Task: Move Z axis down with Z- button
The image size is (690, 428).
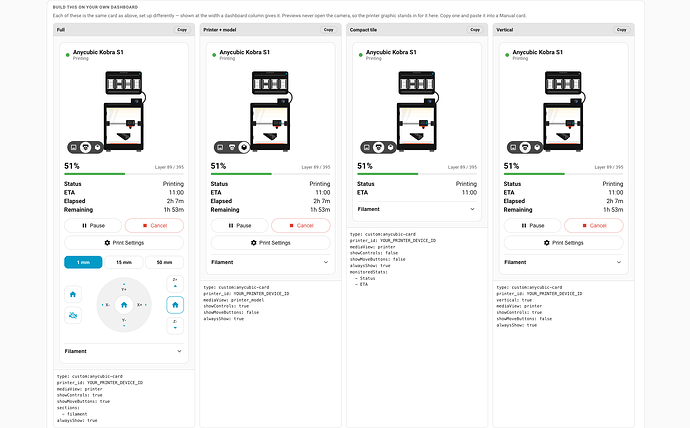Action: point(175,326)
